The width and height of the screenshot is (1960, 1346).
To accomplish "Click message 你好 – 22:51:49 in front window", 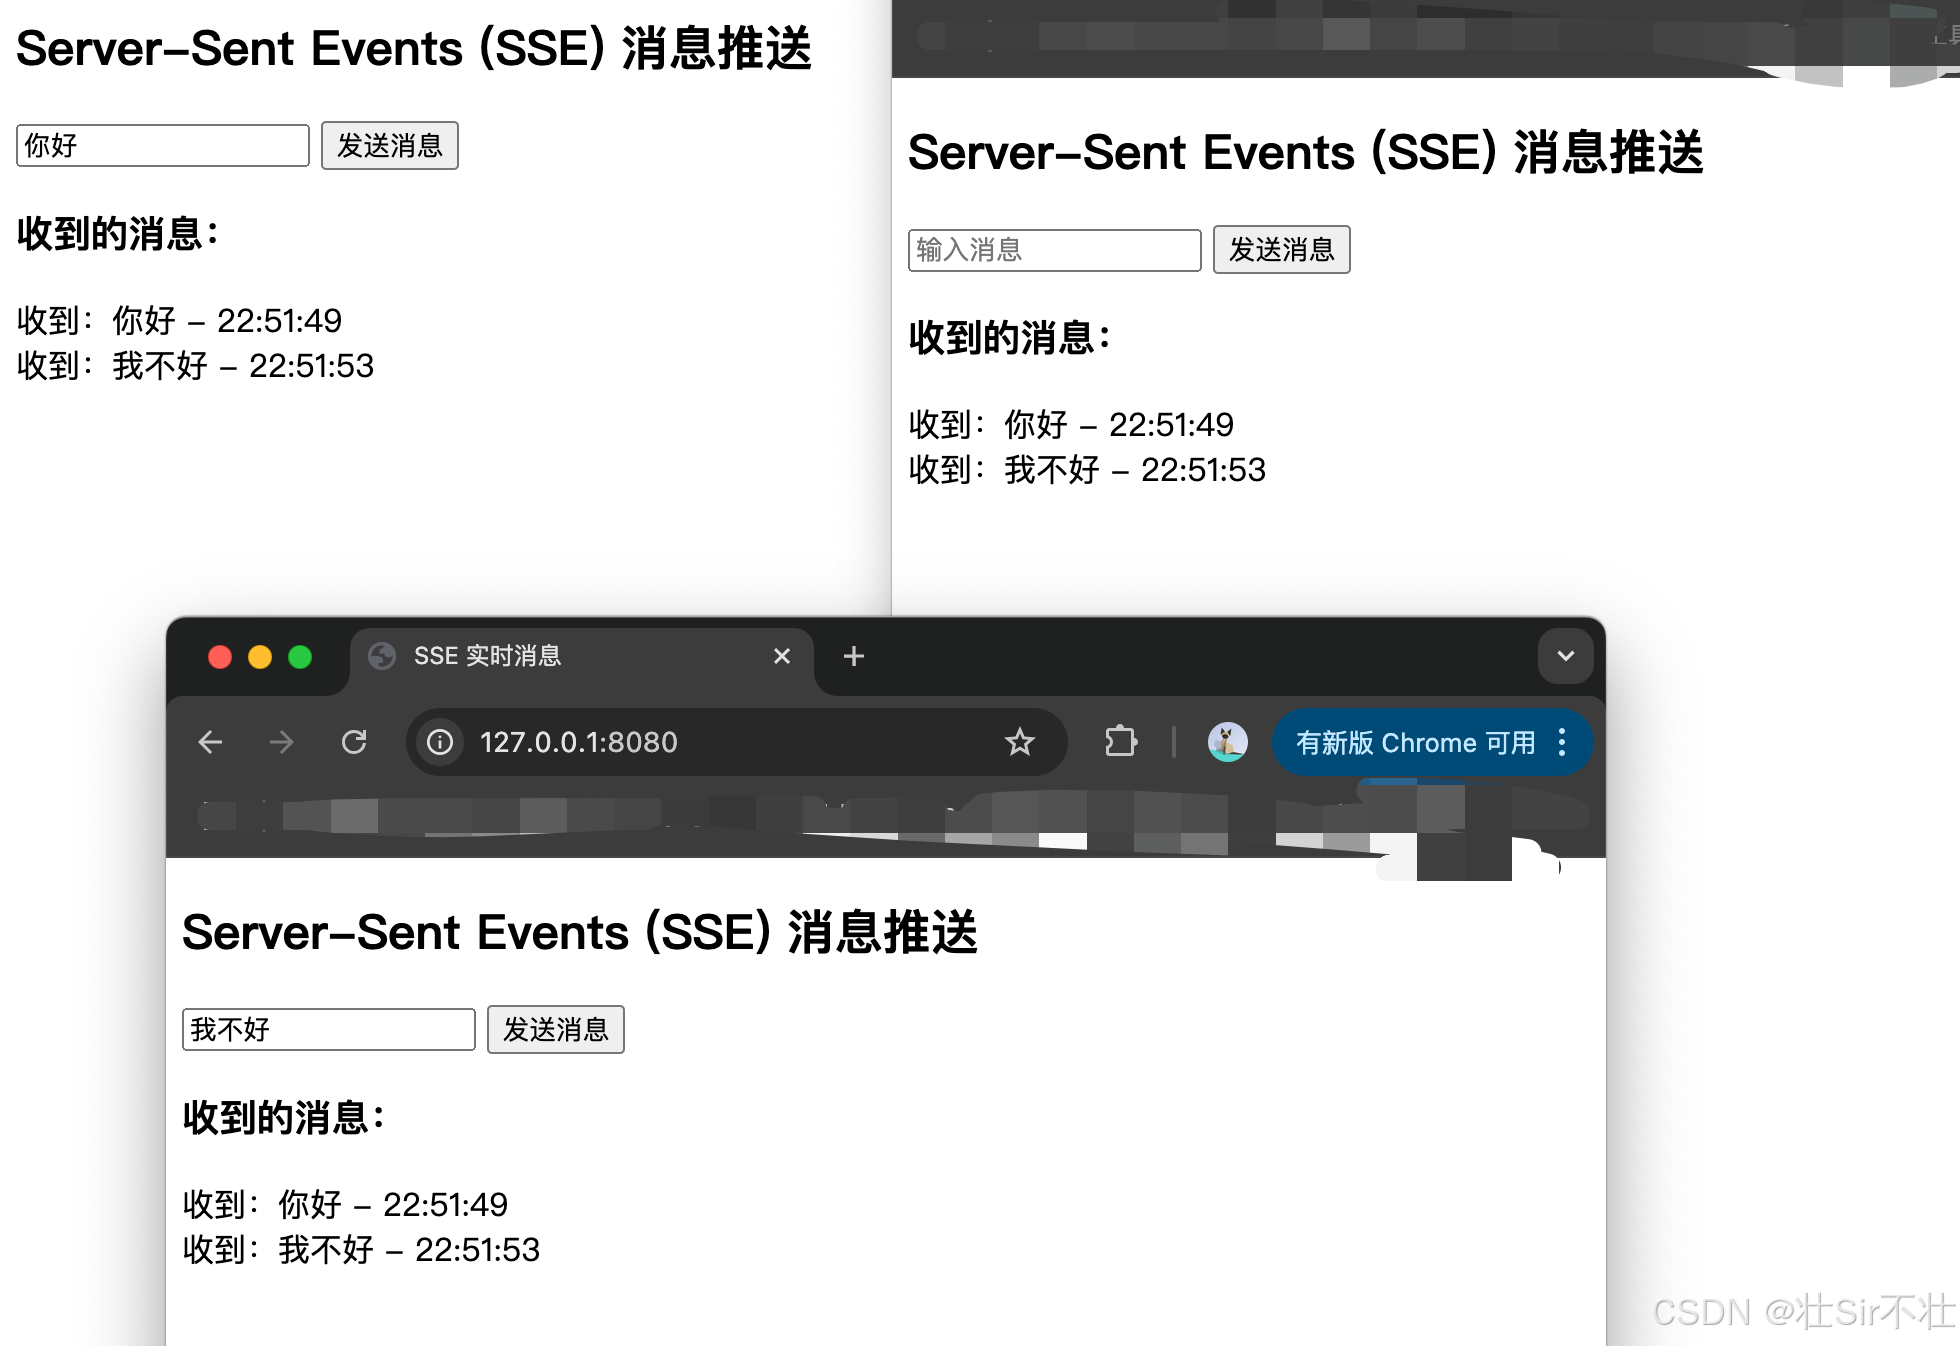I will (345, 1205).
